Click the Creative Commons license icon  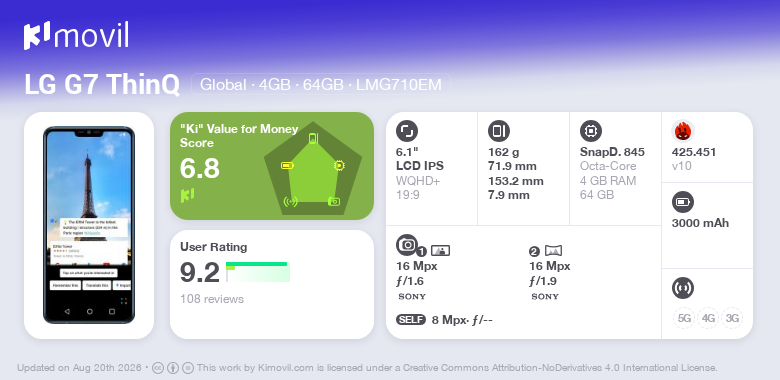tap(158, 368)
